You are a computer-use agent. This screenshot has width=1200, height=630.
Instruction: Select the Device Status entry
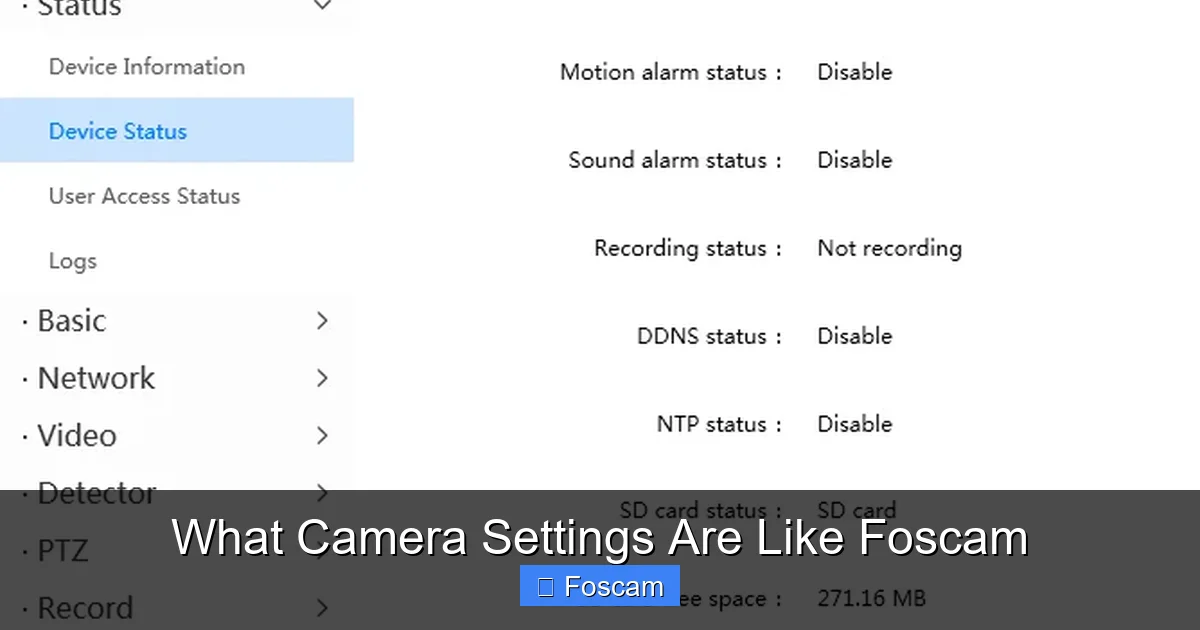click(x=118, y=130)
